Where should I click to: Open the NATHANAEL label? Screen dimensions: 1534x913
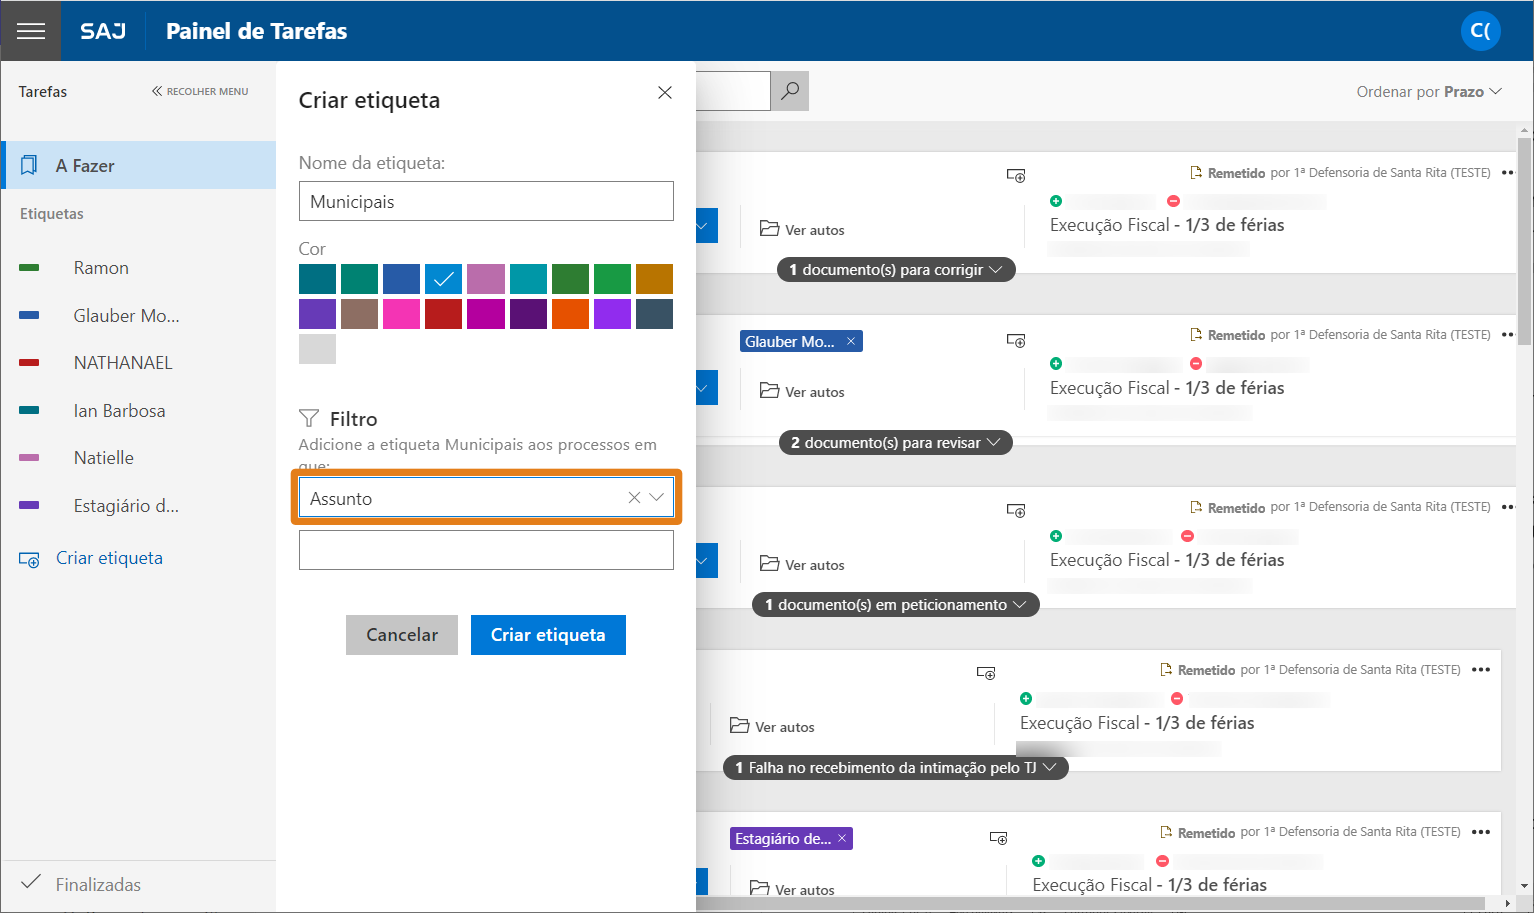point(123,363)
